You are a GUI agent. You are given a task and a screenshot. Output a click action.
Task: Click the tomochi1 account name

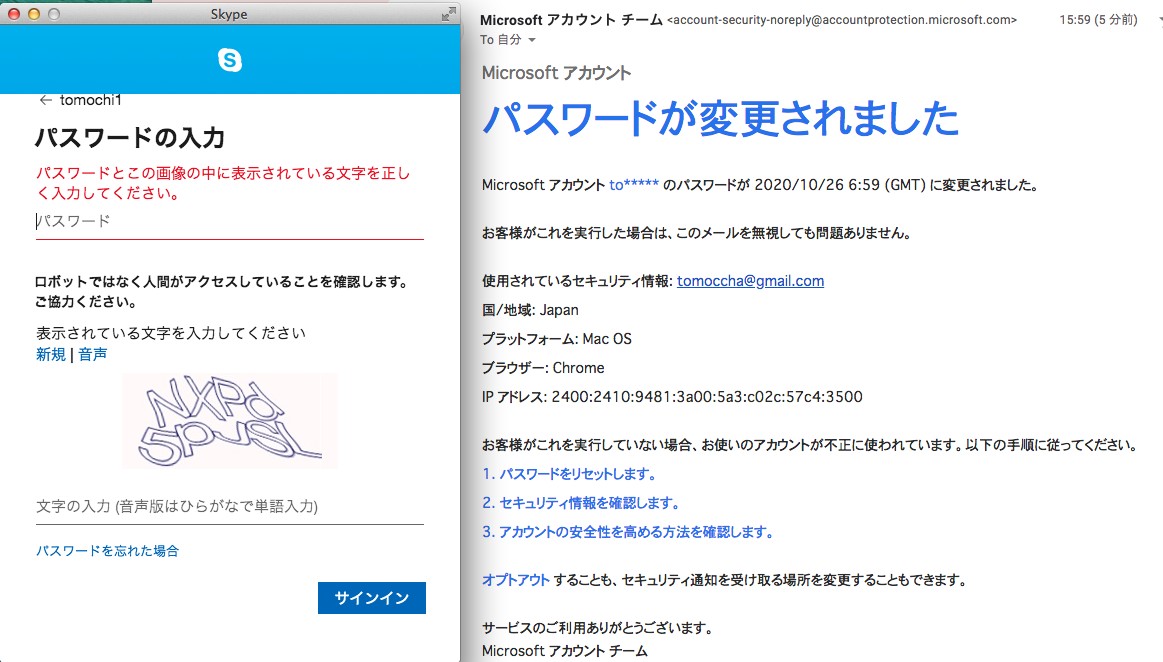(x=90, y=100)
